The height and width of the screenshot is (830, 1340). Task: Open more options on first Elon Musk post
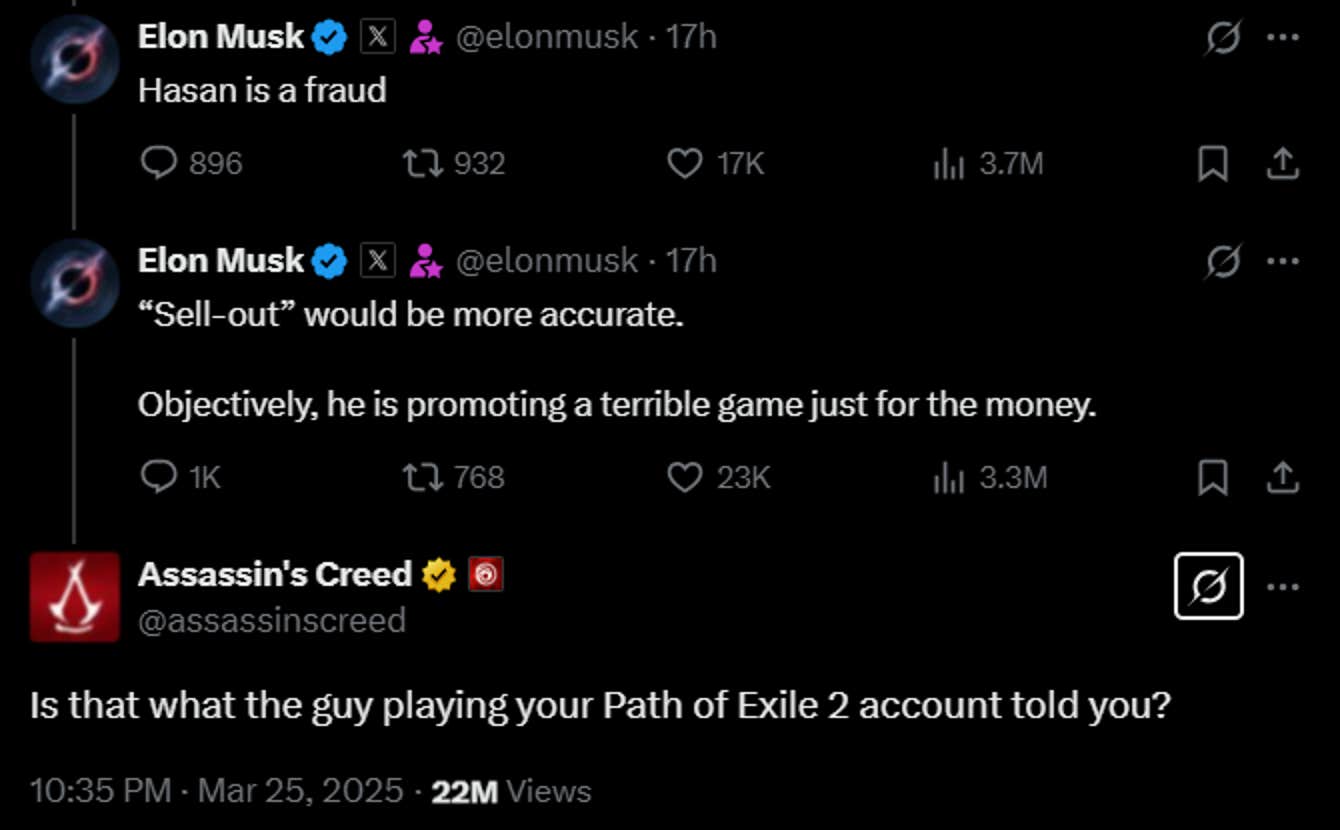(x=1283, y=38)
